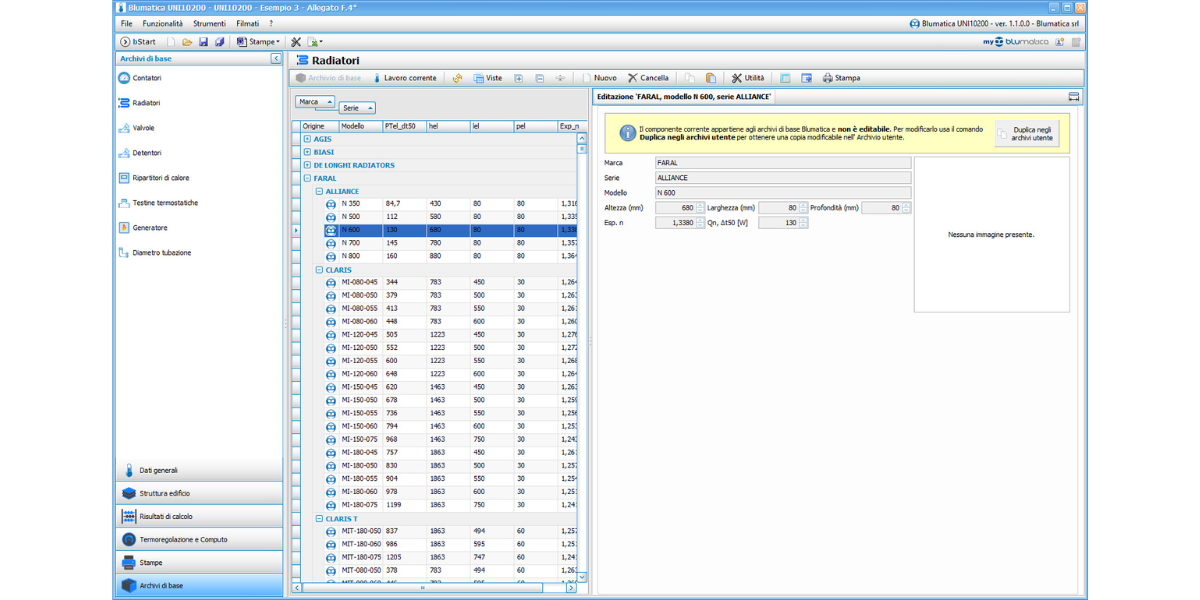Open the Strumenti menu

pyautogui.click(x=209, y=23)
